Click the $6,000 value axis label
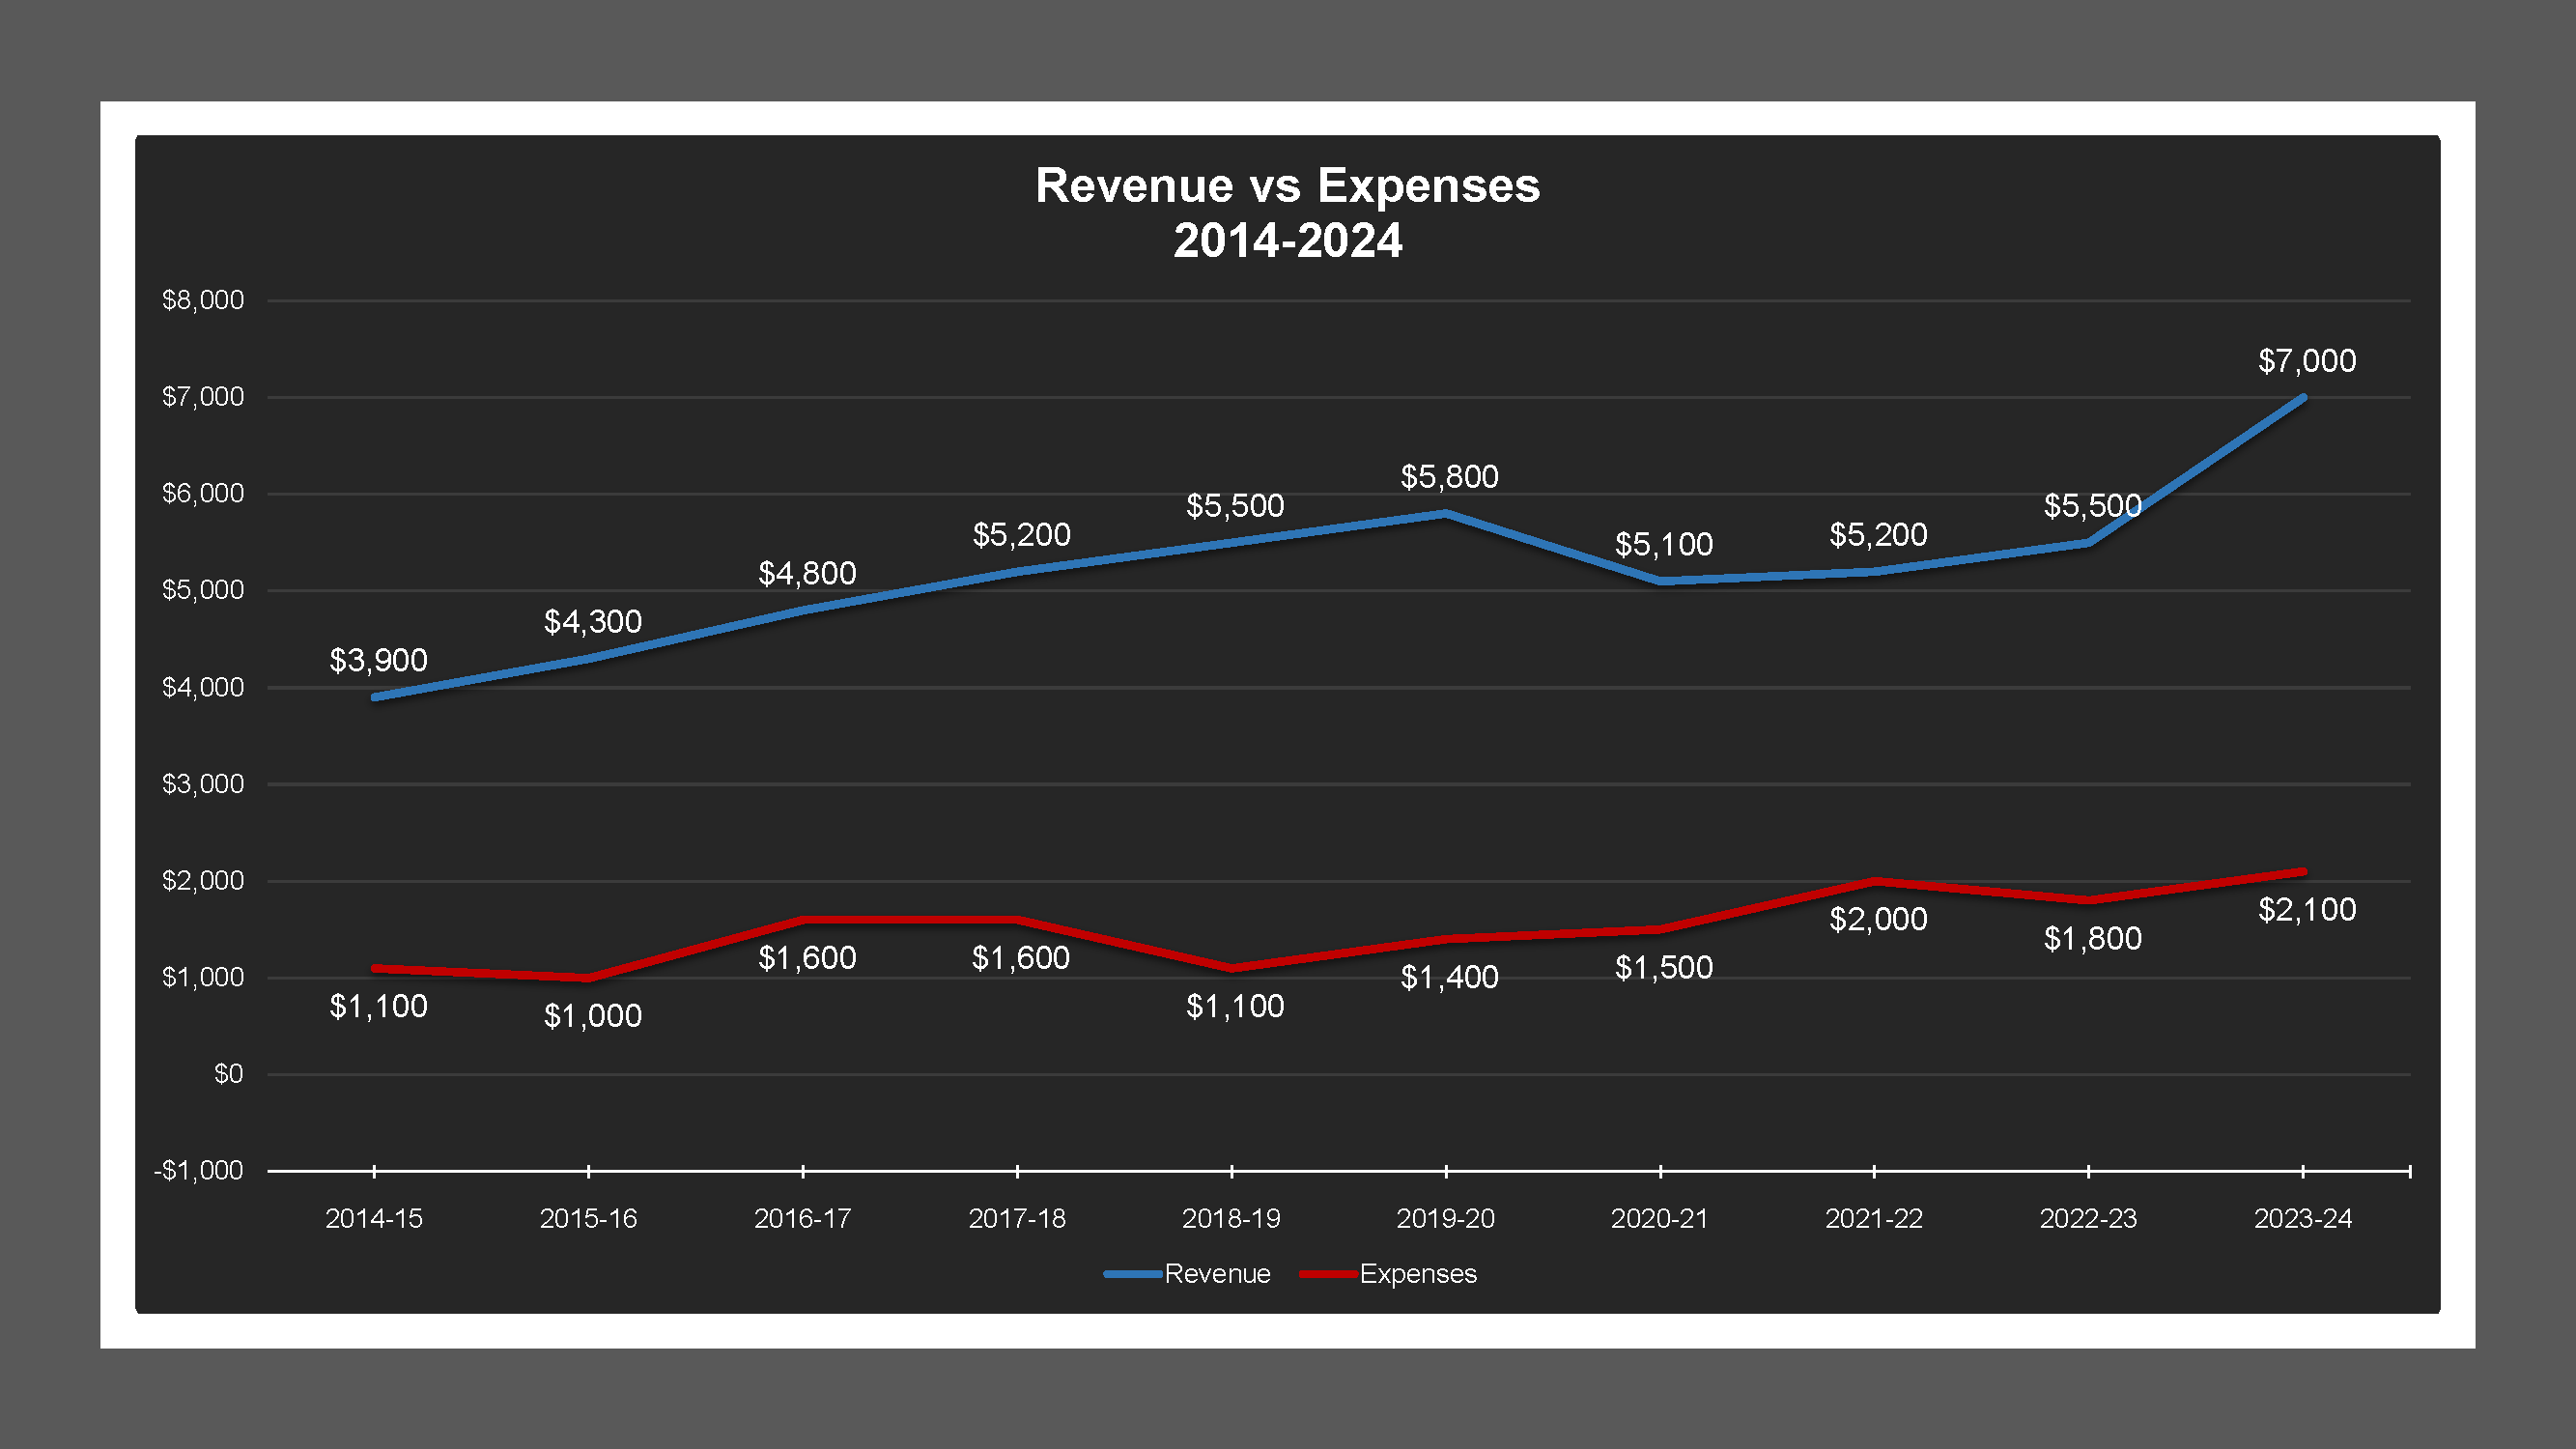The height and width of the screenshot is (1449, 2576). 203,493
